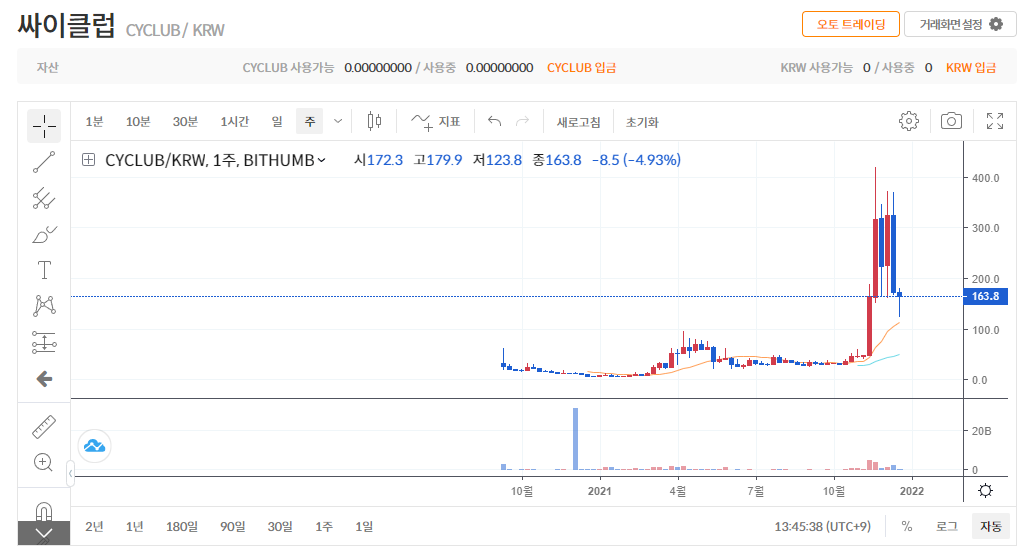The image size is (1031, 552).
Task: Toggle percent scale mode
Action: tap(907, 526)
